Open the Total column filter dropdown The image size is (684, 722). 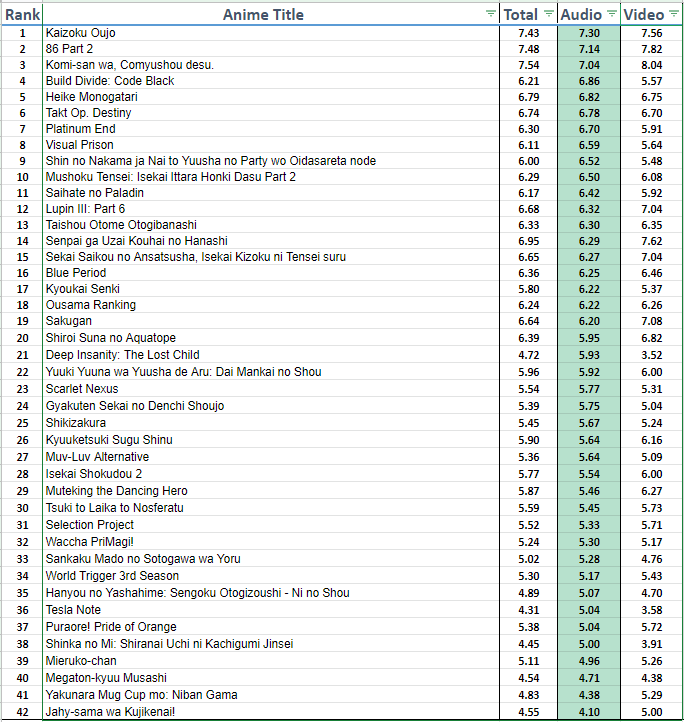click(549, 14)
